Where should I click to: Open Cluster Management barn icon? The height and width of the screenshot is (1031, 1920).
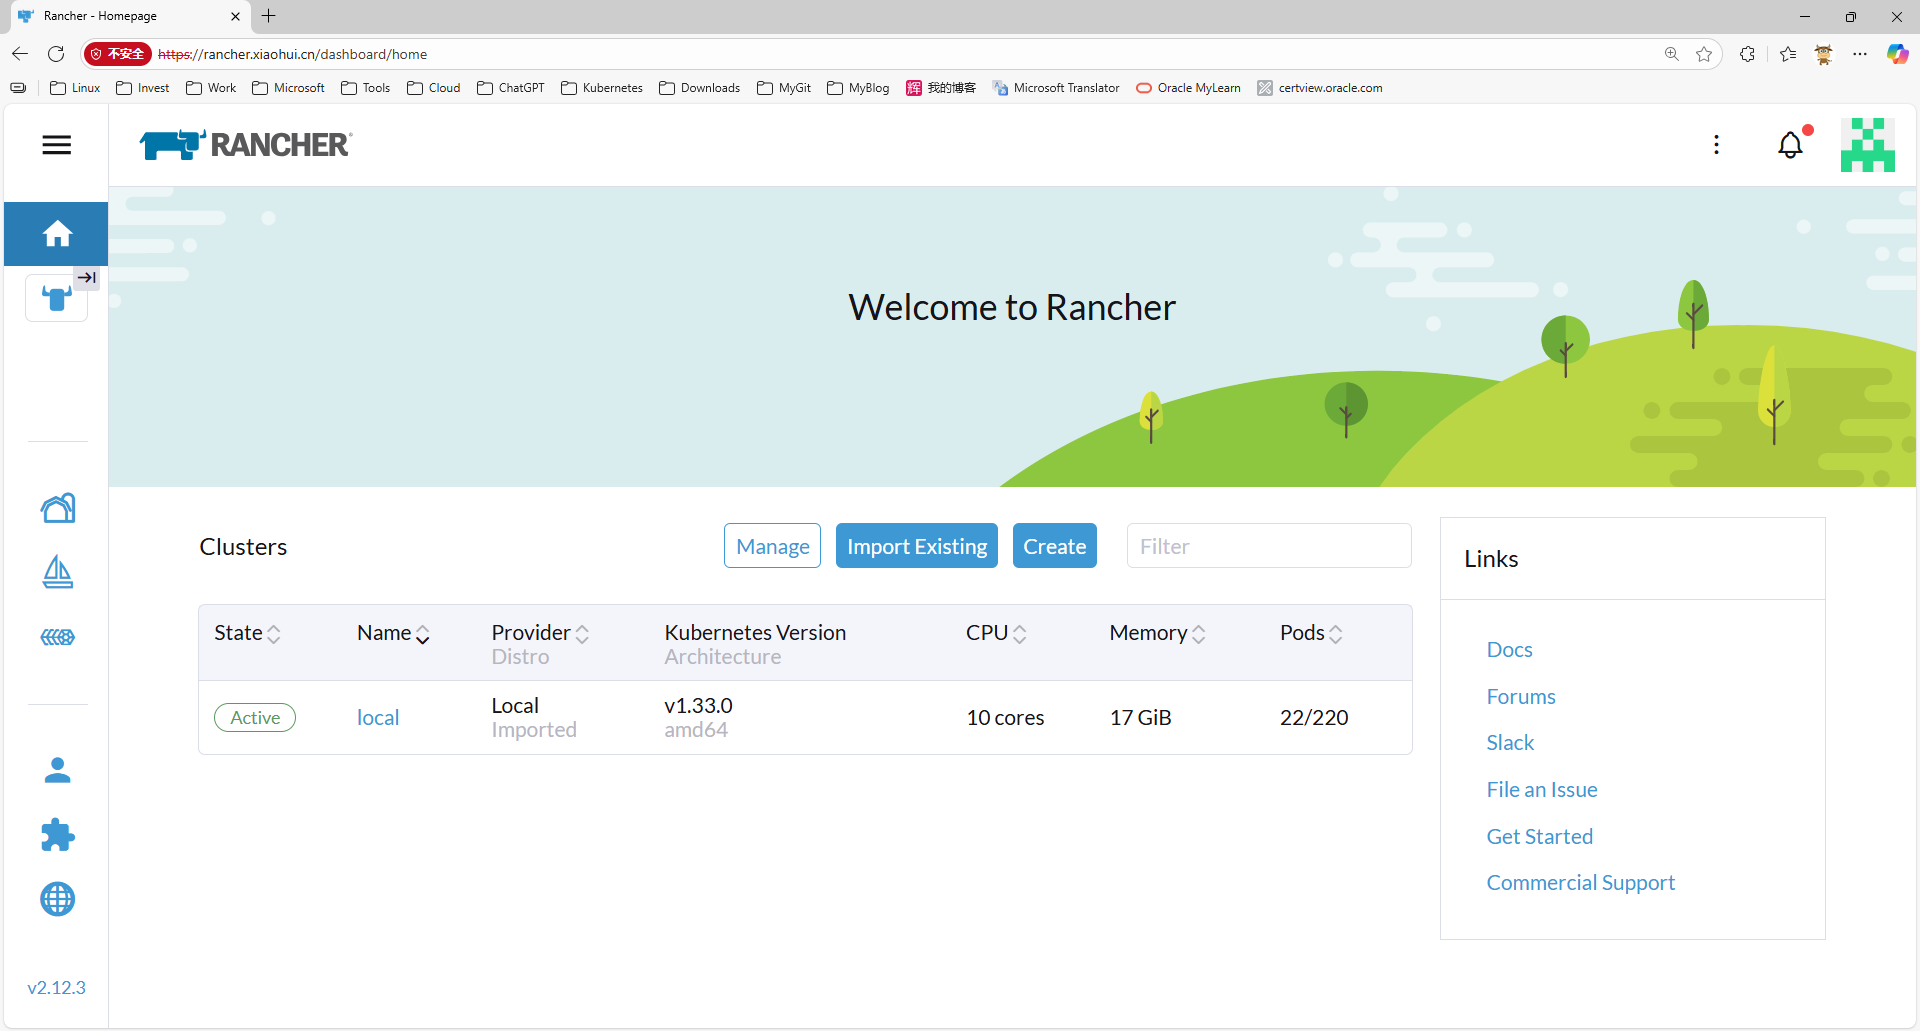coord(57,508)
